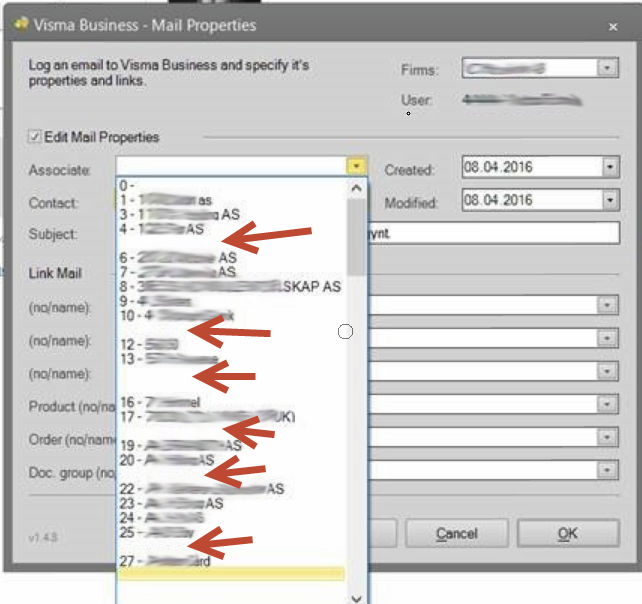
Task: Collapse the Associate dropdown with yellow arrow
Action: pos(356,166)
